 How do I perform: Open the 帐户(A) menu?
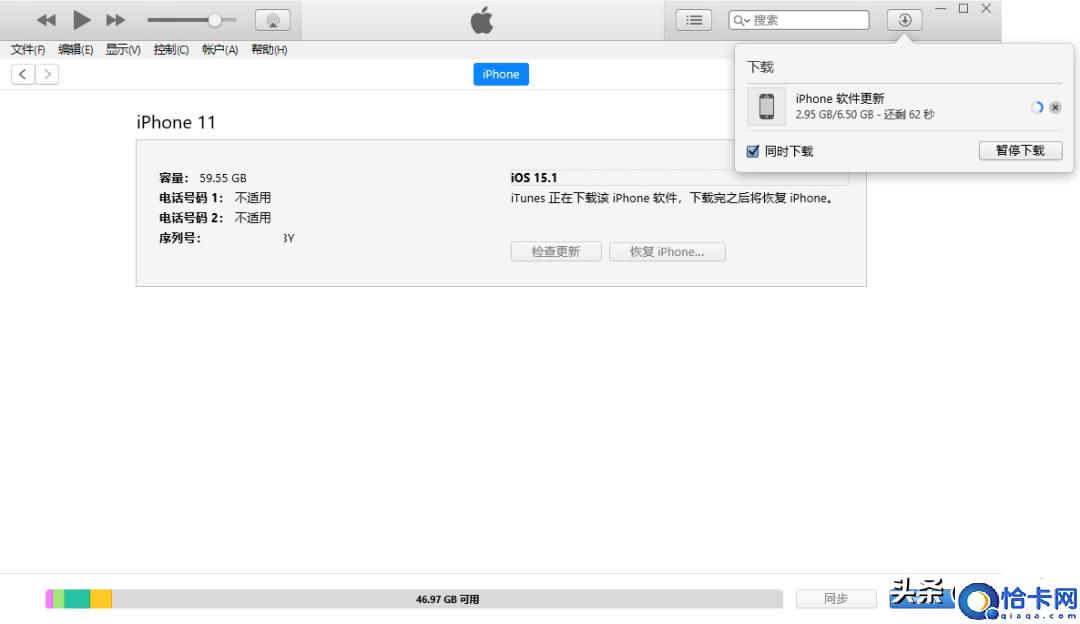pyautogui.click(x=220, y=50)
